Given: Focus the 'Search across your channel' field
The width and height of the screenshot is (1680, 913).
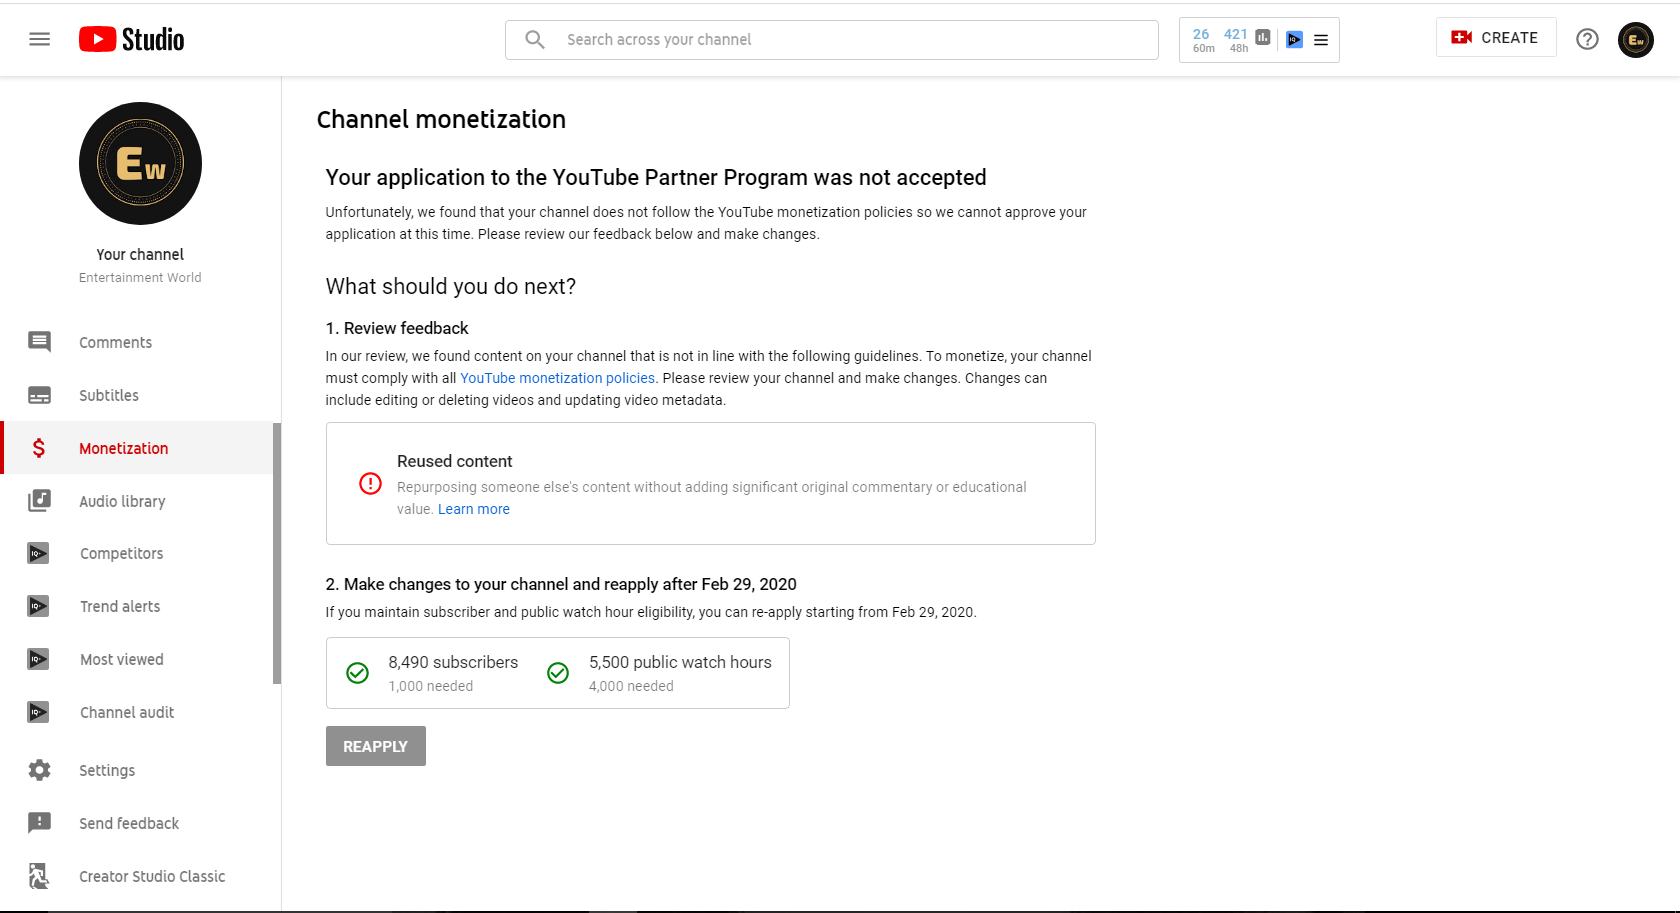Looking at the screenshot, I should tap(832, 40).
